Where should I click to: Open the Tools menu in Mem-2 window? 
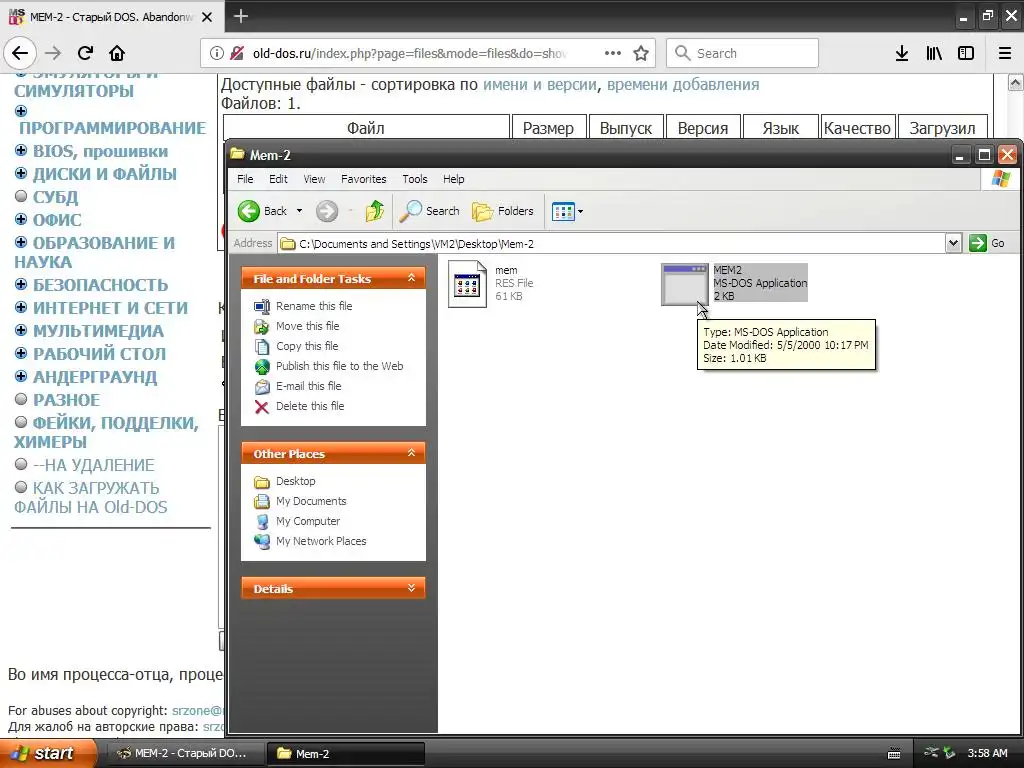click(415, 179)
